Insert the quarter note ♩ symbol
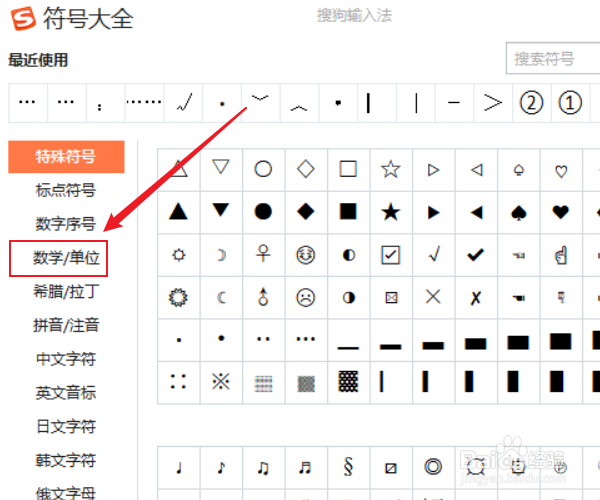Viewport: 600px width, 500px height. click(x=178, y=467)
